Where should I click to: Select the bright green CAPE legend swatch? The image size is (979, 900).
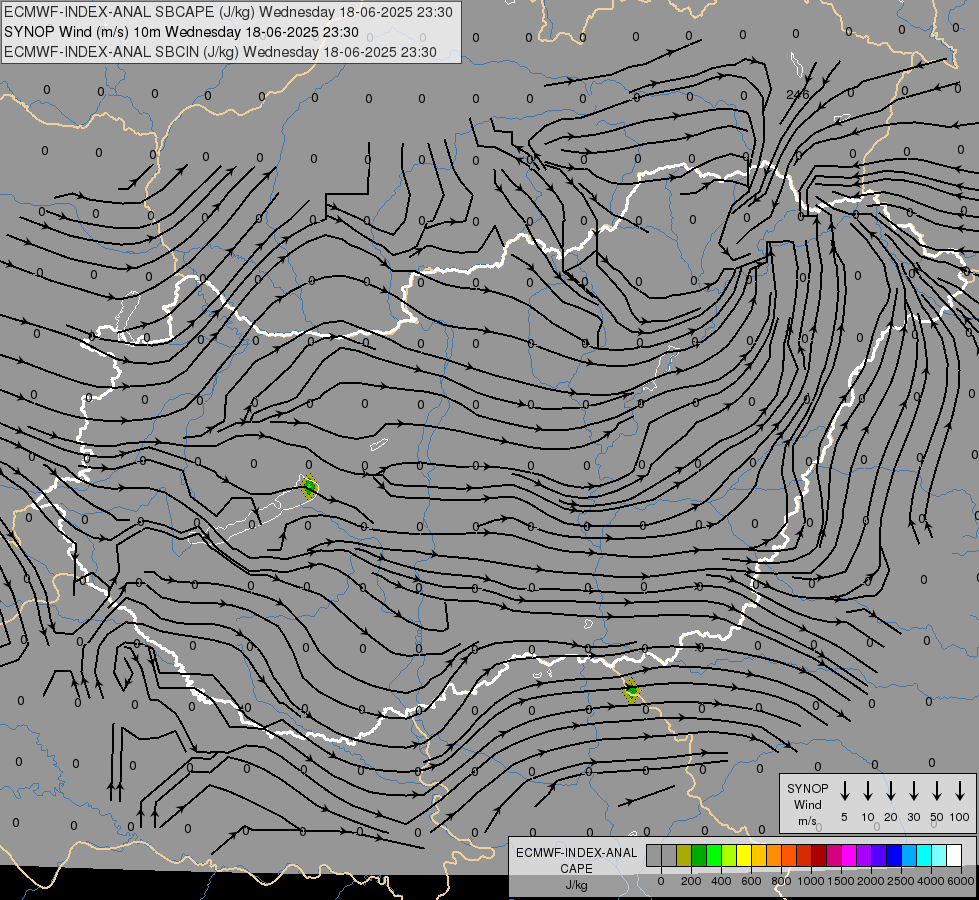pos(714,855)
